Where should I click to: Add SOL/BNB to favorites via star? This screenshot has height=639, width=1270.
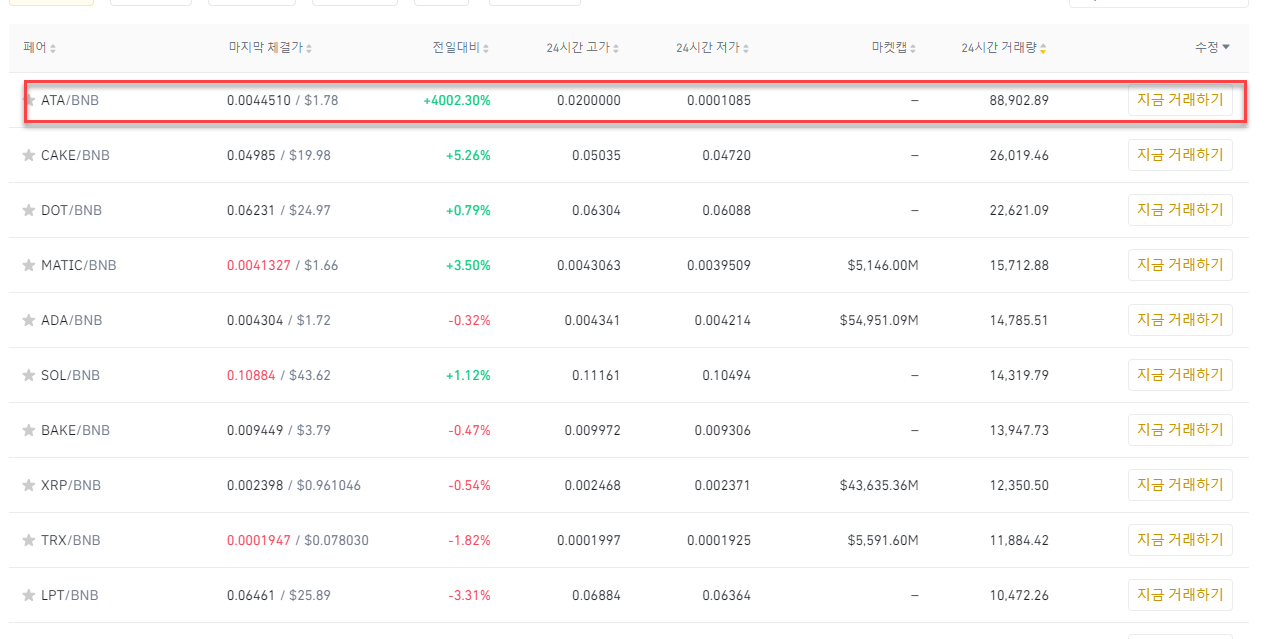(29, 375)
